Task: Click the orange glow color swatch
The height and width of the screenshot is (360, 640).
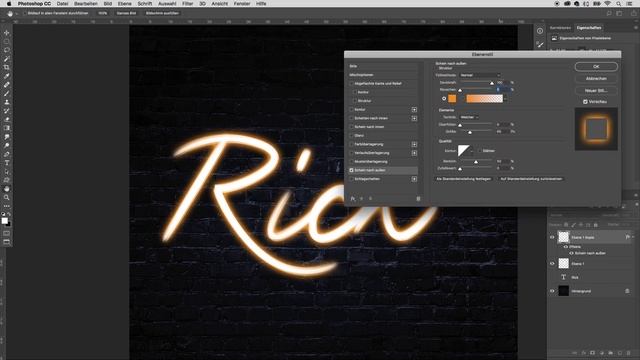Action: [x=452, y=98]
